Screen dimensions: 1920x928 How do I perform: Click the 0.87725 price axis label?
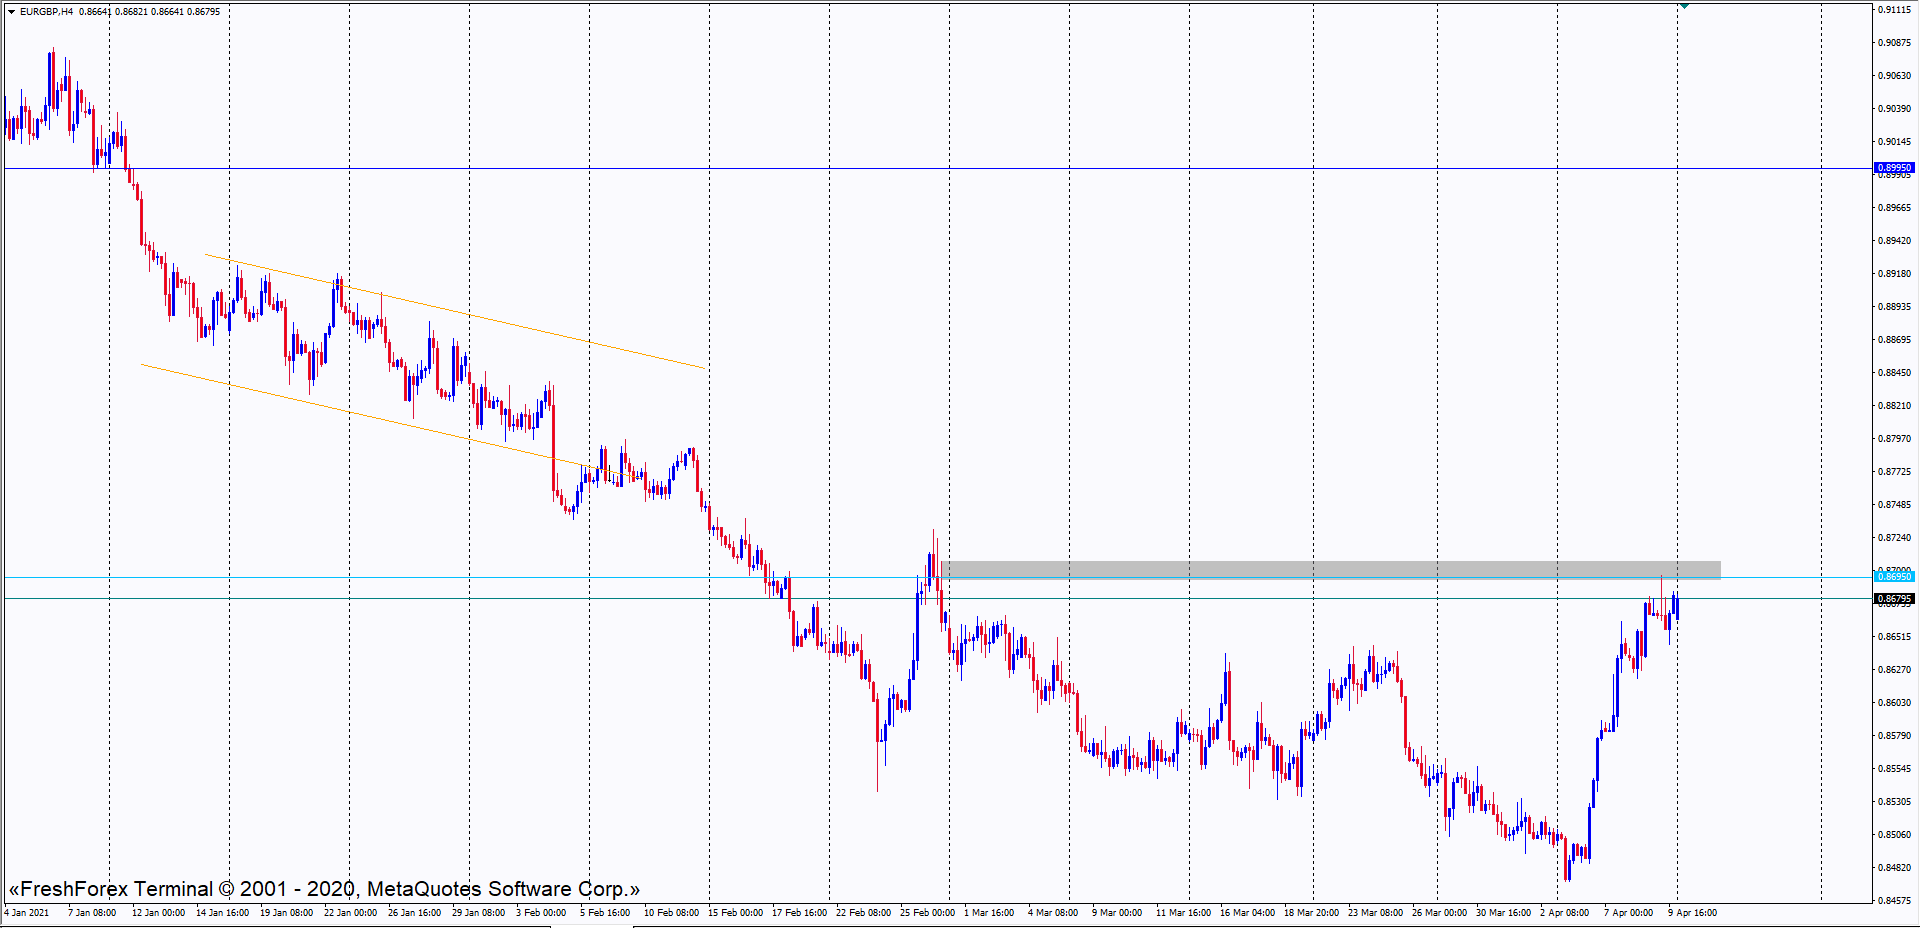tap(1894, 472)
